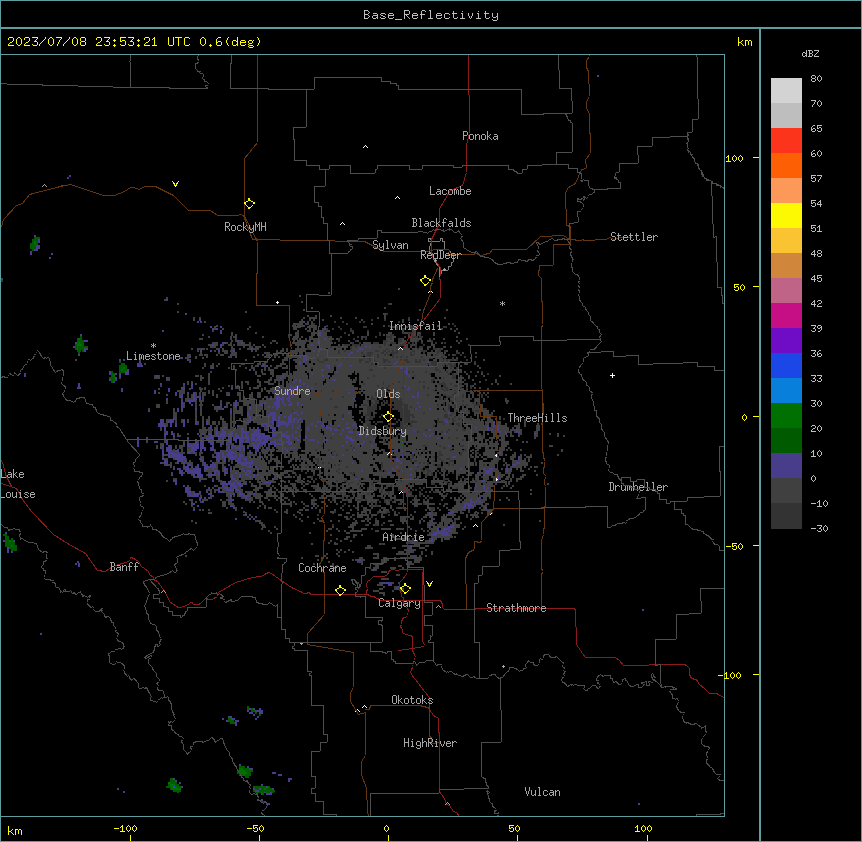Select the Sundre label
Viewport: 862px width, 842px height.
292,391
